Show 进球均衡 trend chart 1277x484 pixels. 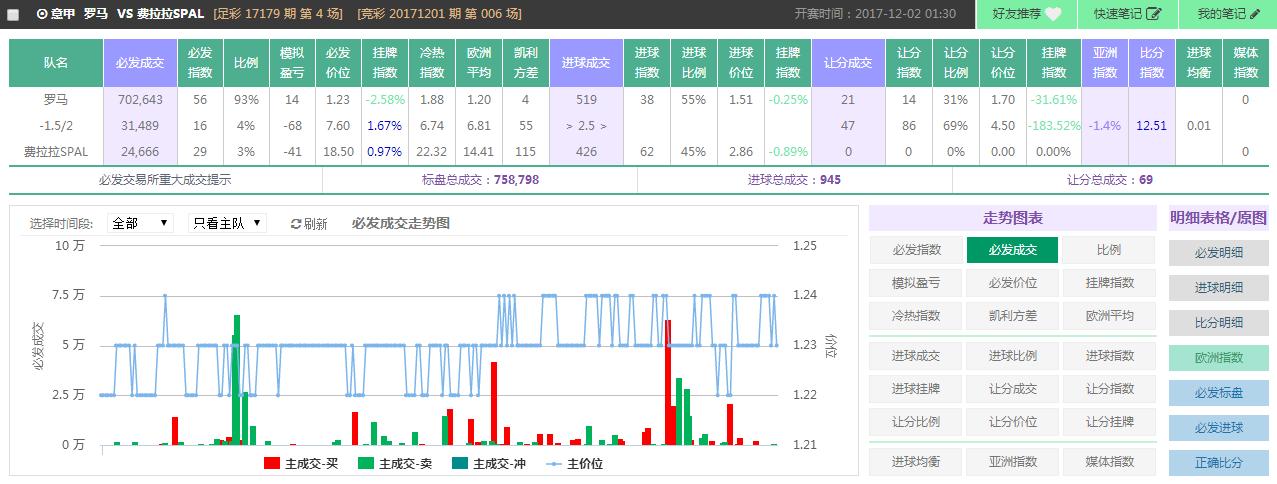coord(917,461)
